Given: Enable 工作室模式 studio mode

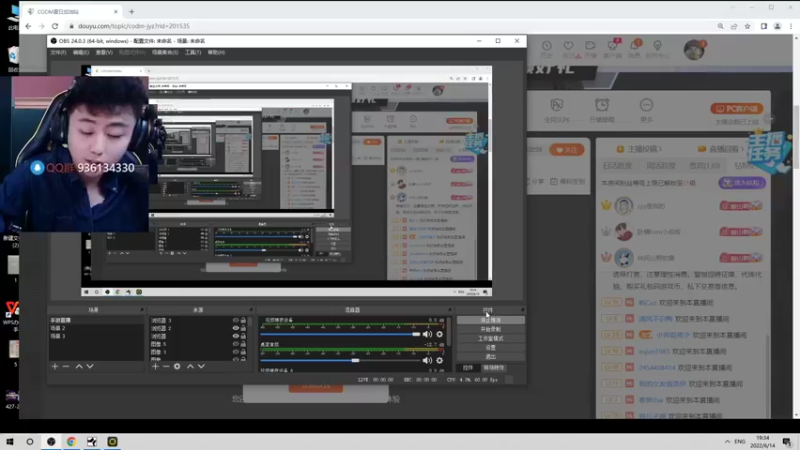Looking at the screenshot, I should point(490,338).
